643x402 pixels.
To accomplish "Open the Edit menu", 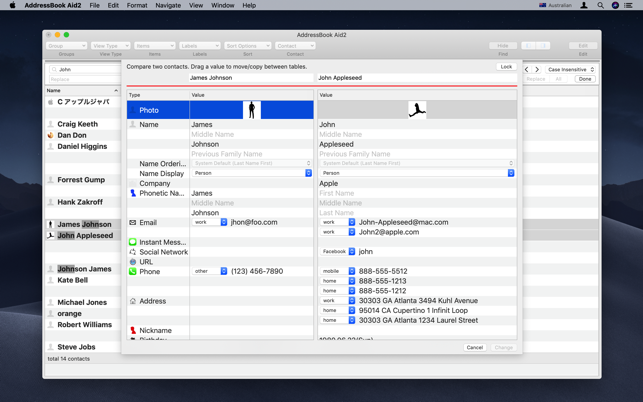I will tap(113, 5).
